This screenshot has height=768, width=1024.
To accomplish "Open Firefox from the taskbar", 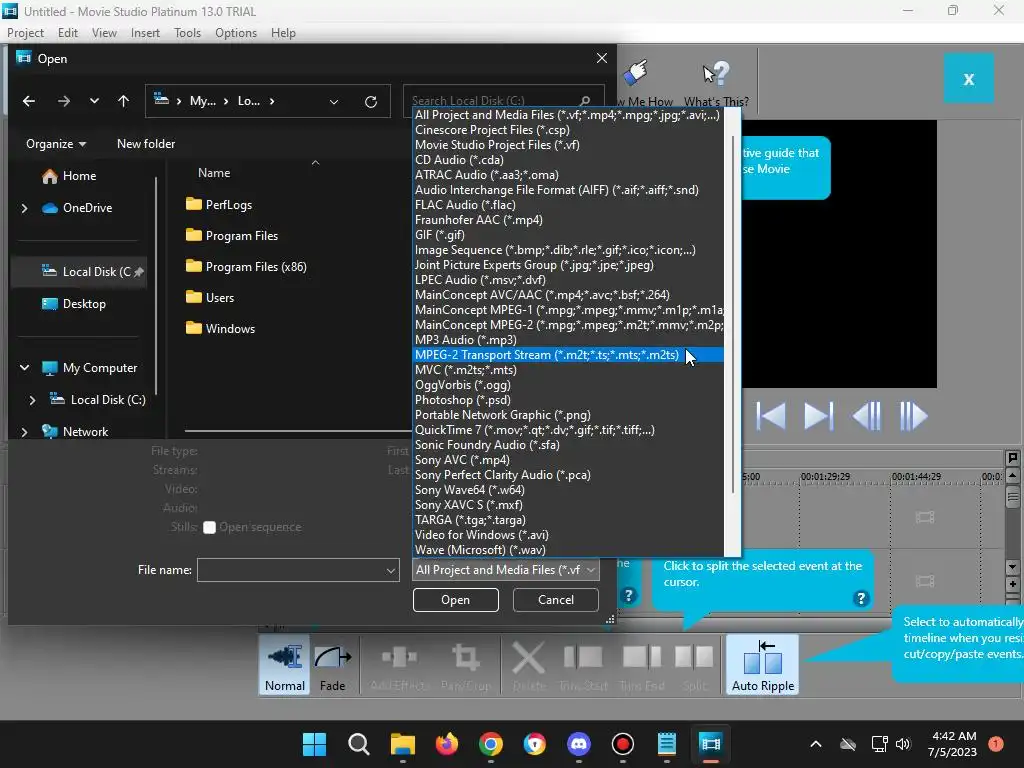I will coord(447,744).
